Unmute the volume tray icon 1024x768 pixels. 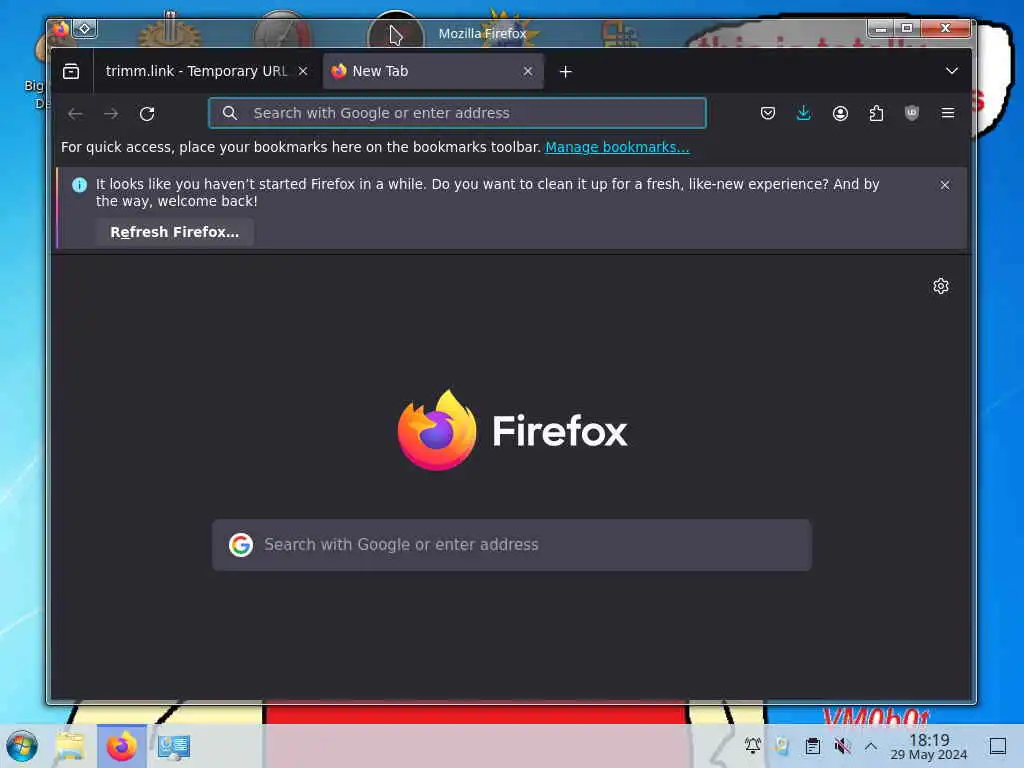[x=842, y=746]
